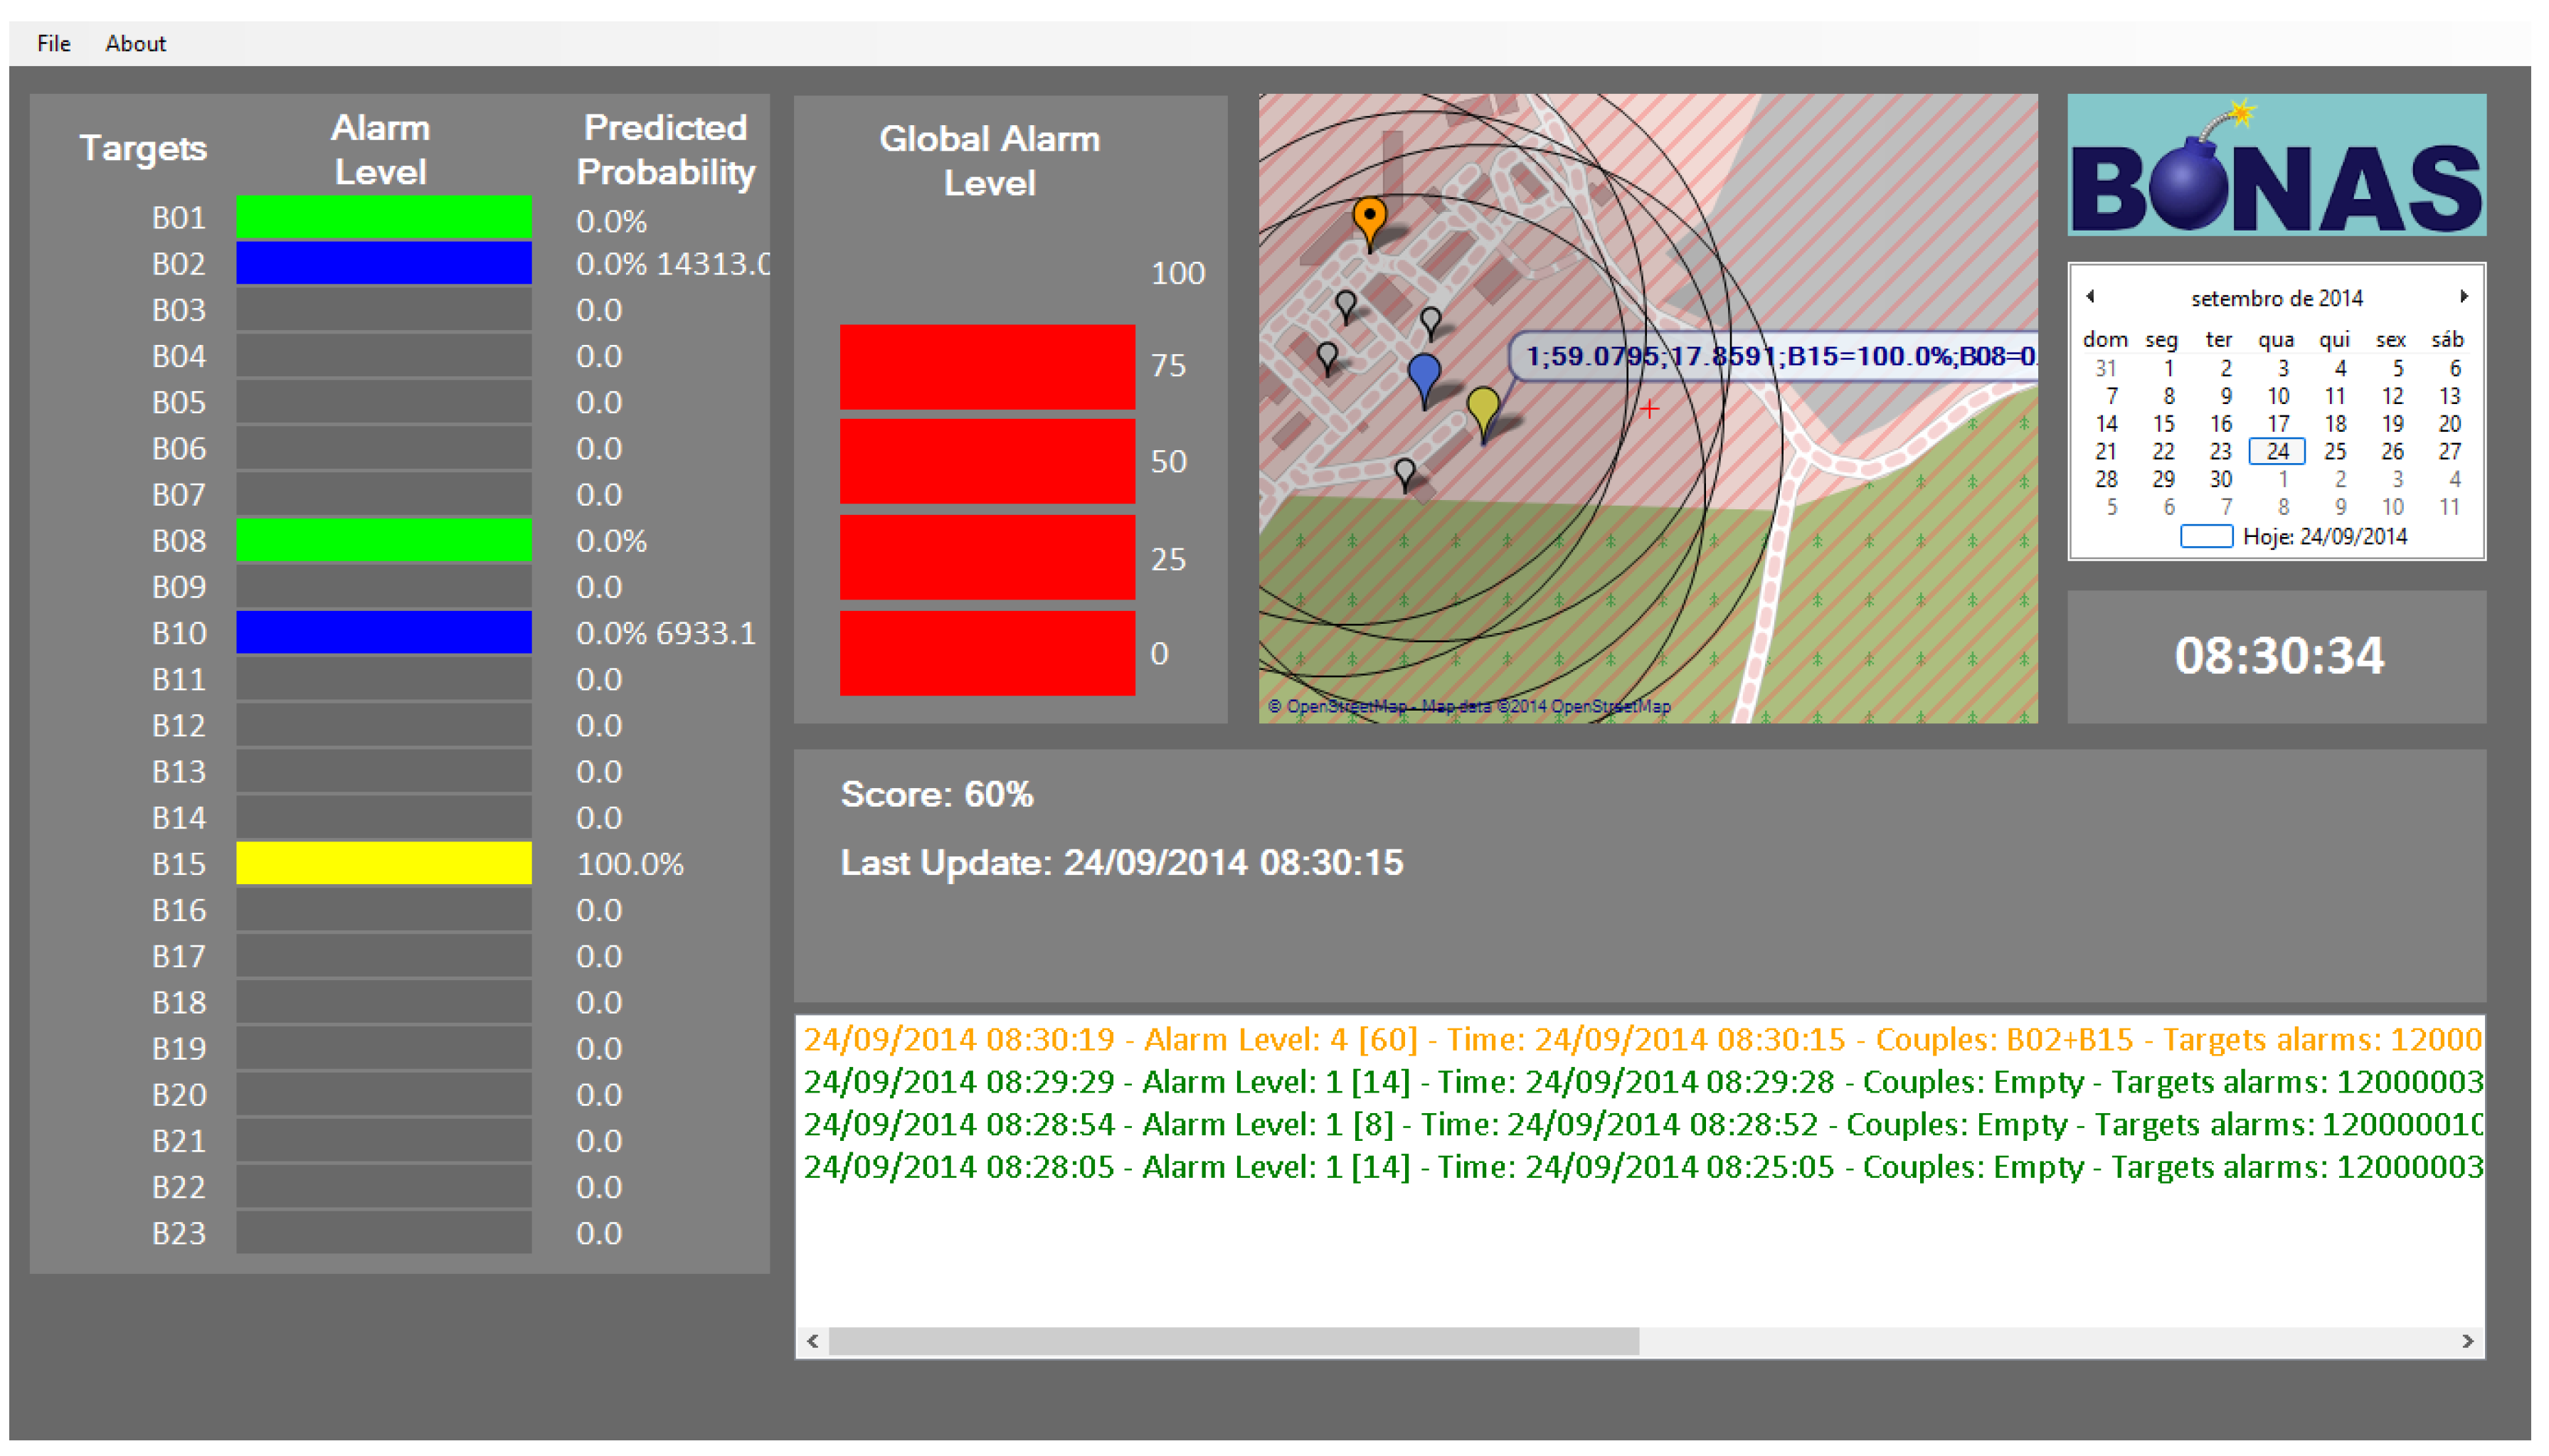Viewport: 2549px width, 1456px height.
Task: Click B01 green alarm level bar
Action: (383, 217)
